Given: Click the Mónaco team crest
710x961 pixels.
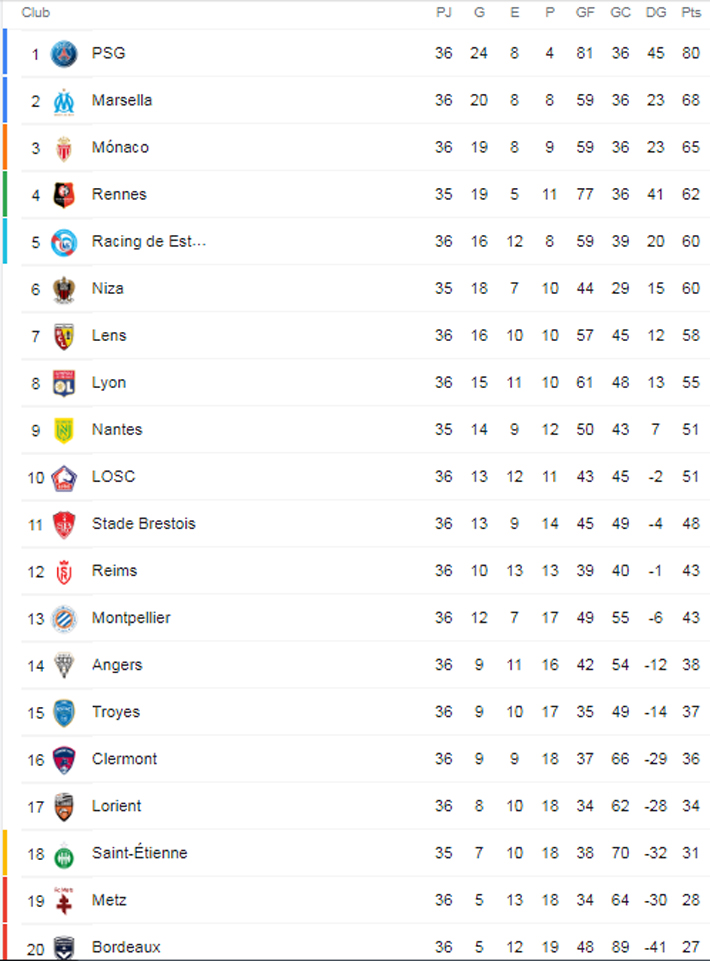Looking at the screenshot, I should point(64,148).
